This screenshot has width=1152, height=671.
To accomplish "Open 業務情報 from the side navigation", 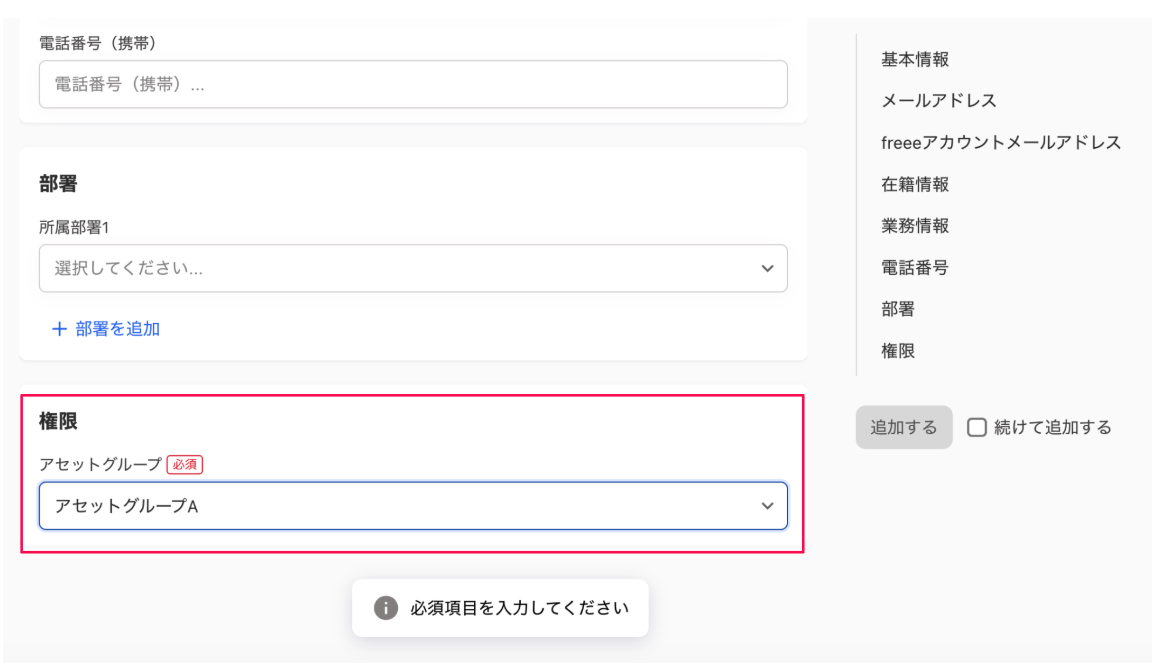I will (914, 226).
